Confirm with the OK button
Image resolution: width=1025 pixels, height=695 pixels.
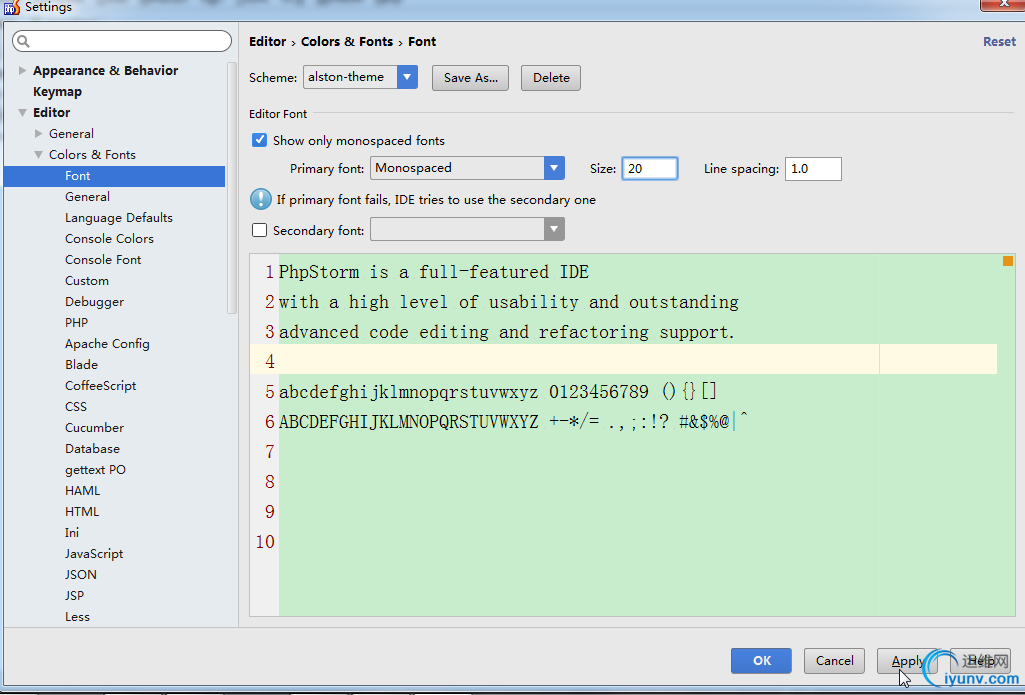coord(762,660)
